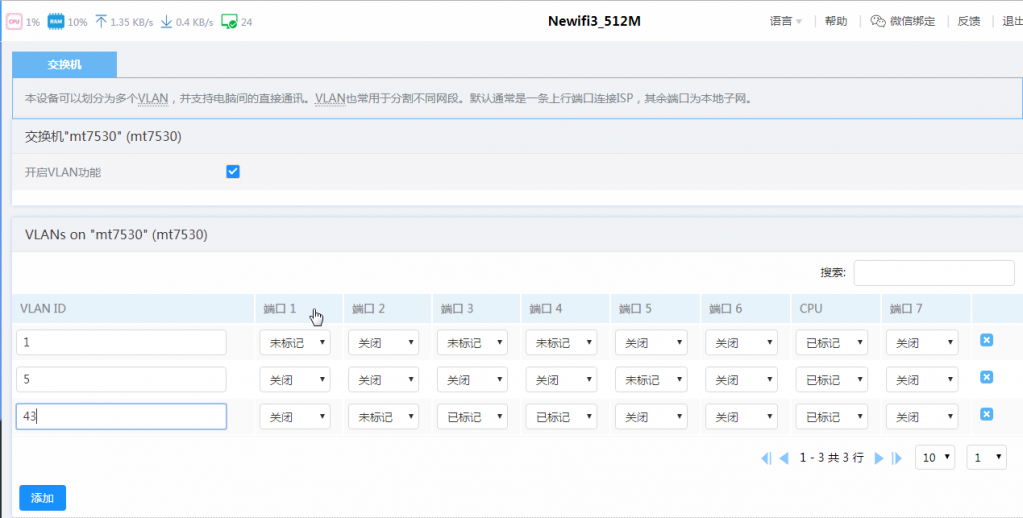Click the 微信绑定 link
The width and height of the screenshot is (1023, 518).
pos(912,22)
